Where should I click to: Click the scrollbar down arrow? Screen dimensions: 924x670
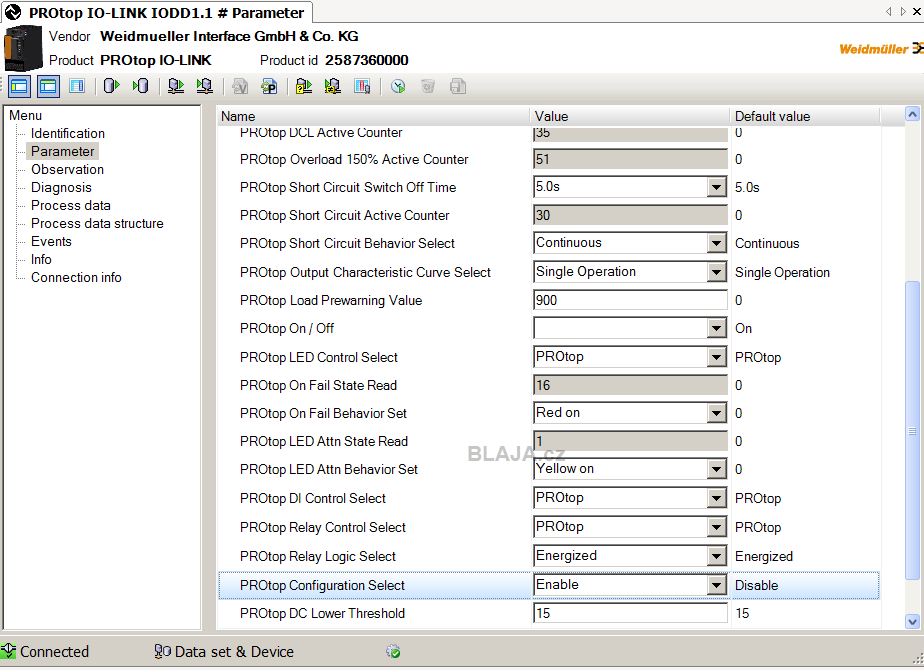point(912,621)
